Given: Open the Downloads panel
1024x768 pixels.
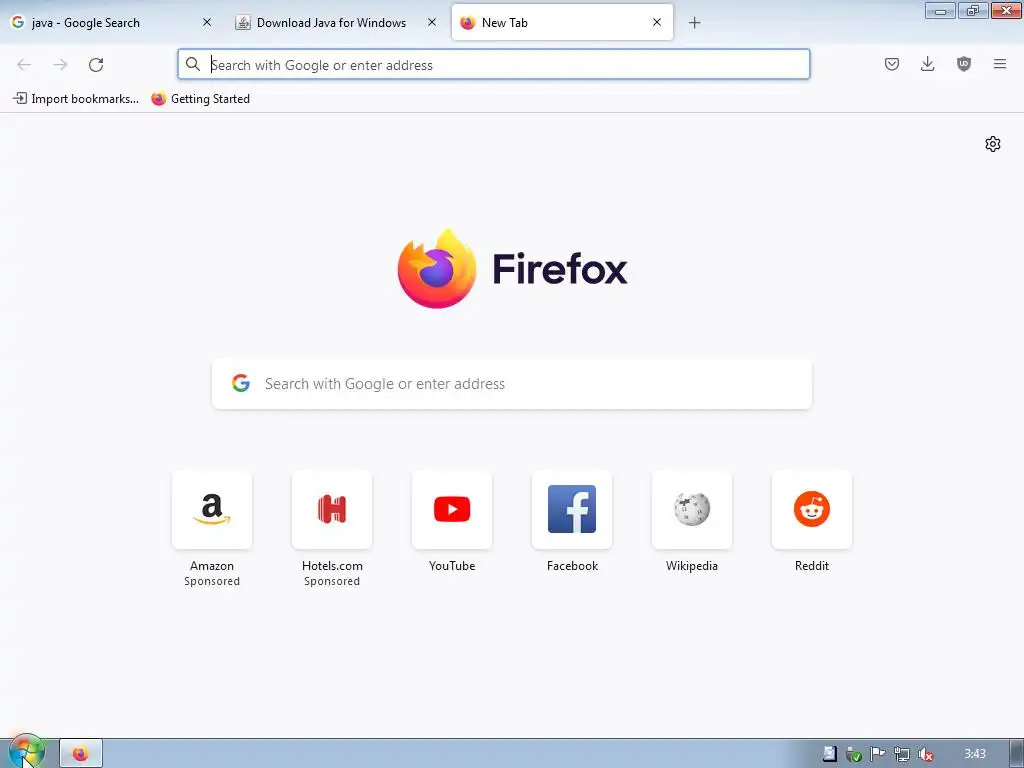Looking at the screenshot, I should point(927,64).
